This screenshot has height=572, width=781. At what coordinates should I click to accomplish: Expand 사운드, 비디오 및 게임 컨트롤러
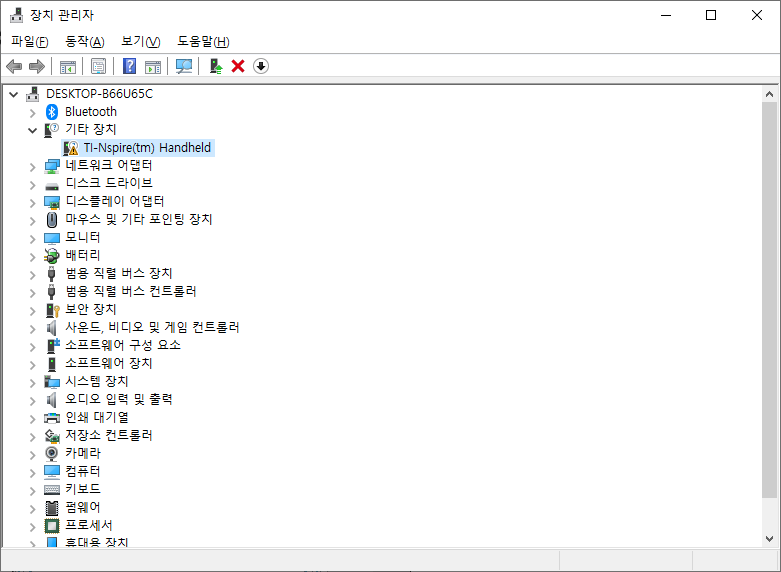[33, 329]
